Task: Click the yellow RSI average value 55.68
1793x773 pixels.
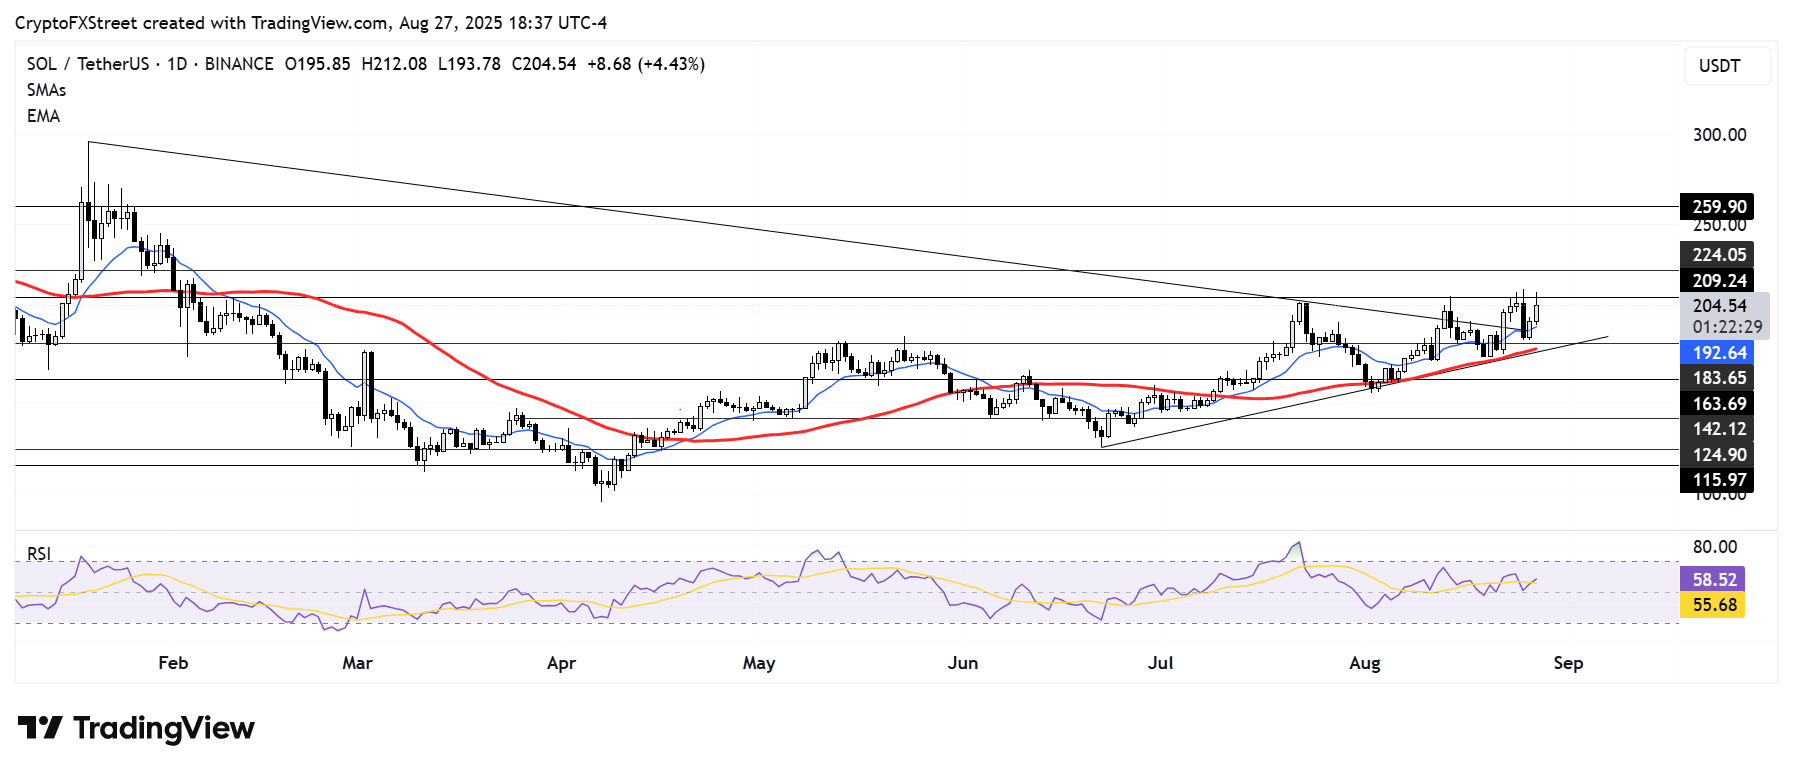Action: point(1713,605)
